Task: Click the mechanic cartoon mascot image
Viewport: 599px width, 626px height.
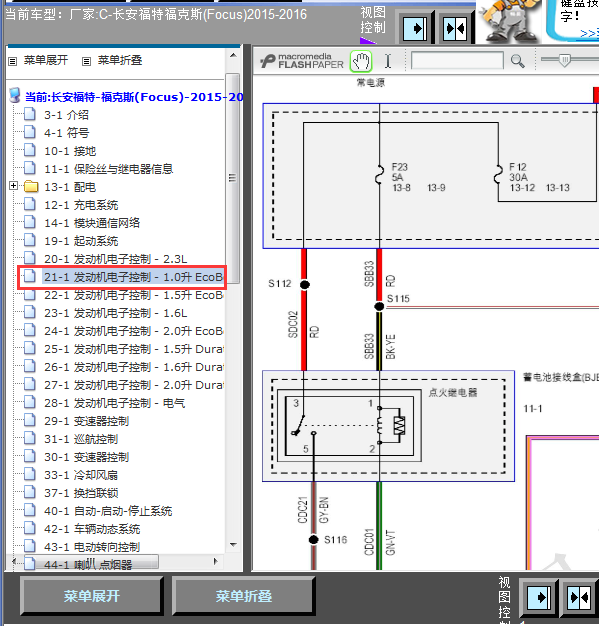Action: (509, 21)
